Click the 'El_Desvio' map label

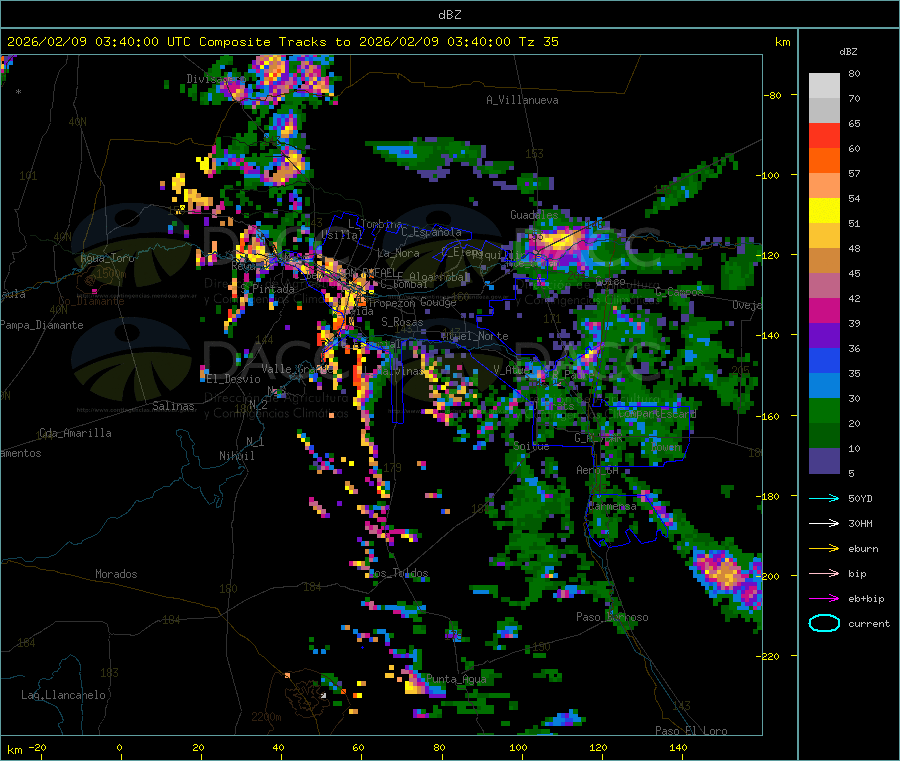click(234, 379)
